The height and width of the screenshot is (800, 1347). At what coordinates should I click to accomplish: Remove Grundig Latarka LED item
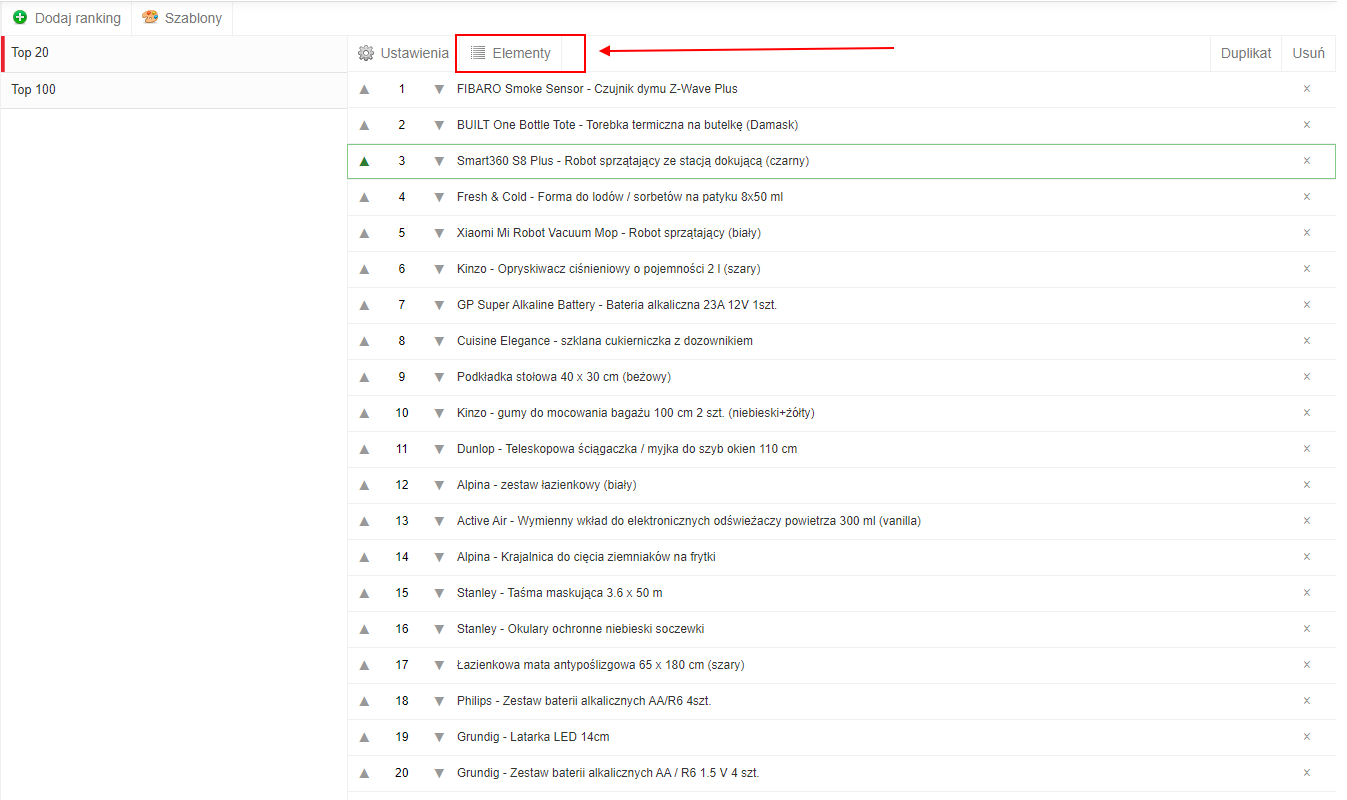click(1306, 737)
